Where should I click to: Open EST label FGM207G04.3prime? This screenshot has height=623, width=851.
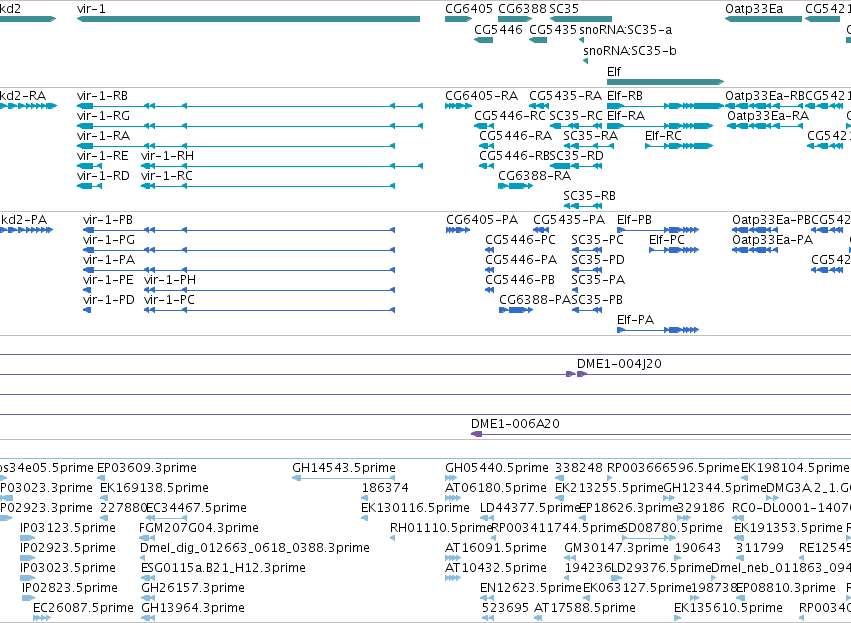[199, 528]
